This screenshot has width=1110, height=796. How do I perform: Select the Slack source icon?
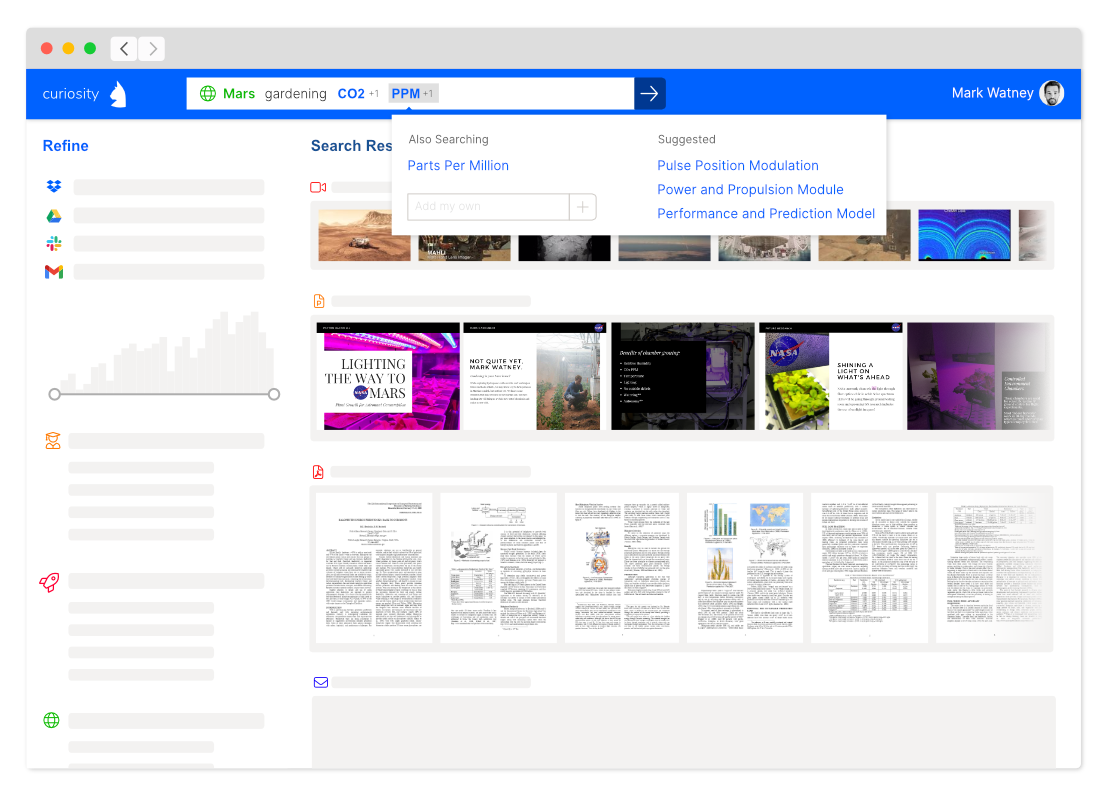[x=54, y=244]
